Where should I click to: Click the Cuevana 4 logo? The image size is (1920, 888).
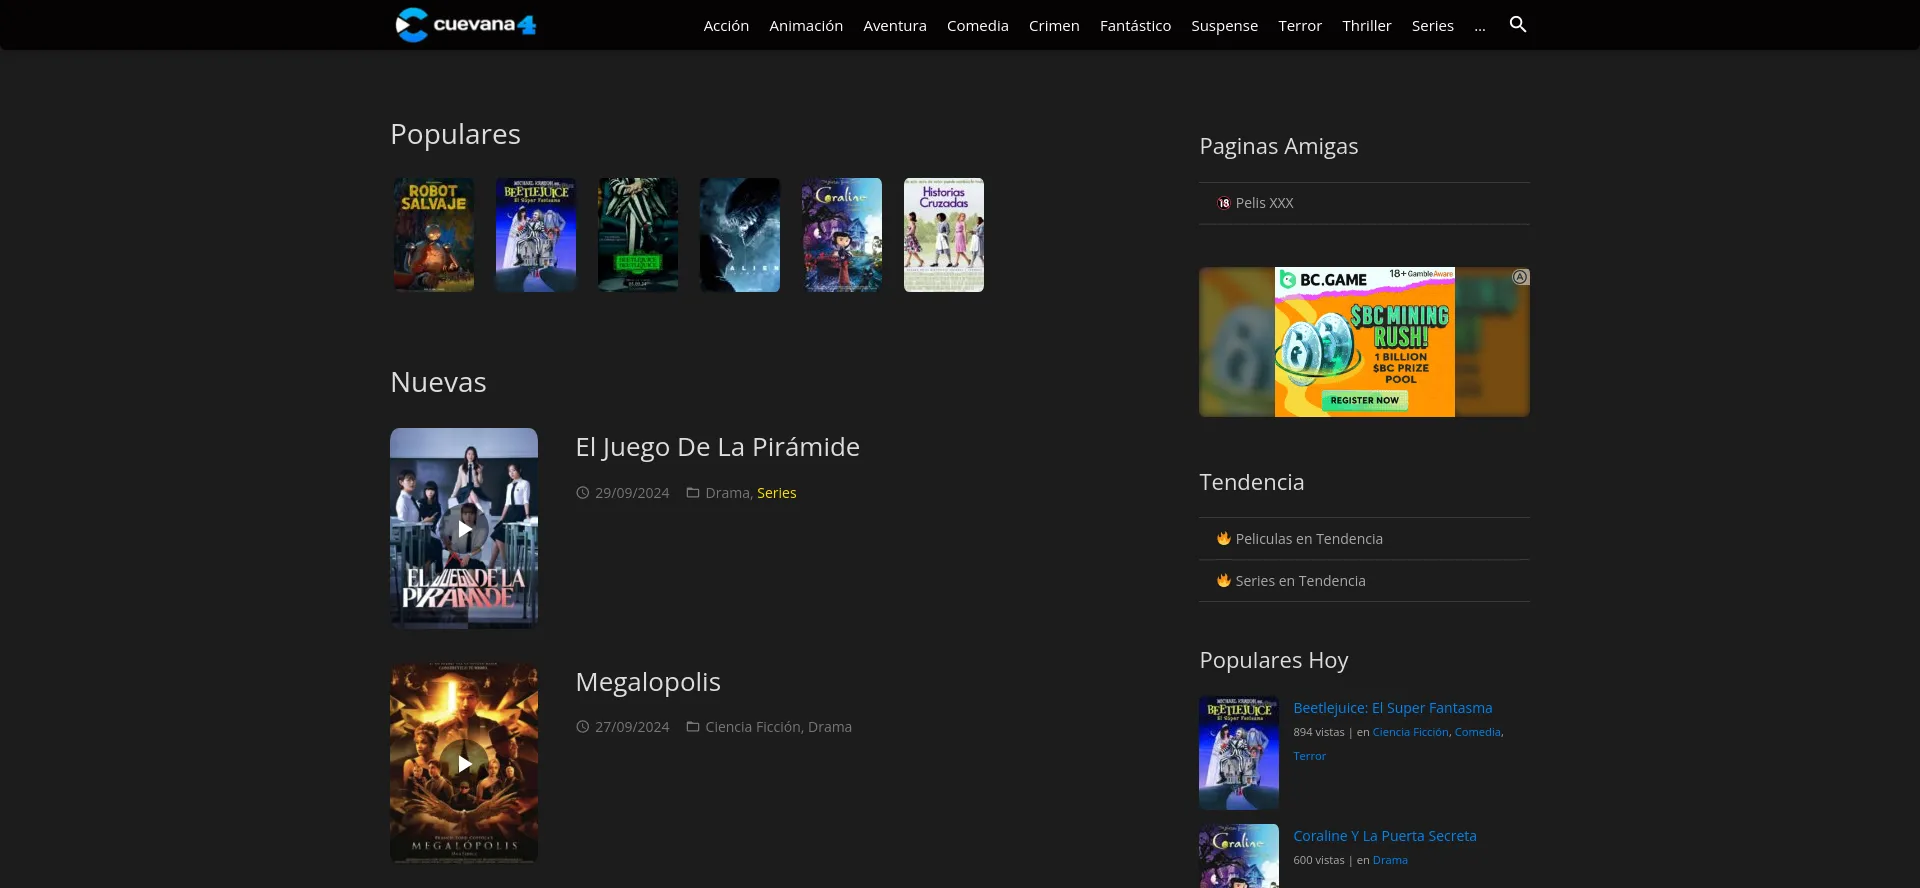point(466,25)
